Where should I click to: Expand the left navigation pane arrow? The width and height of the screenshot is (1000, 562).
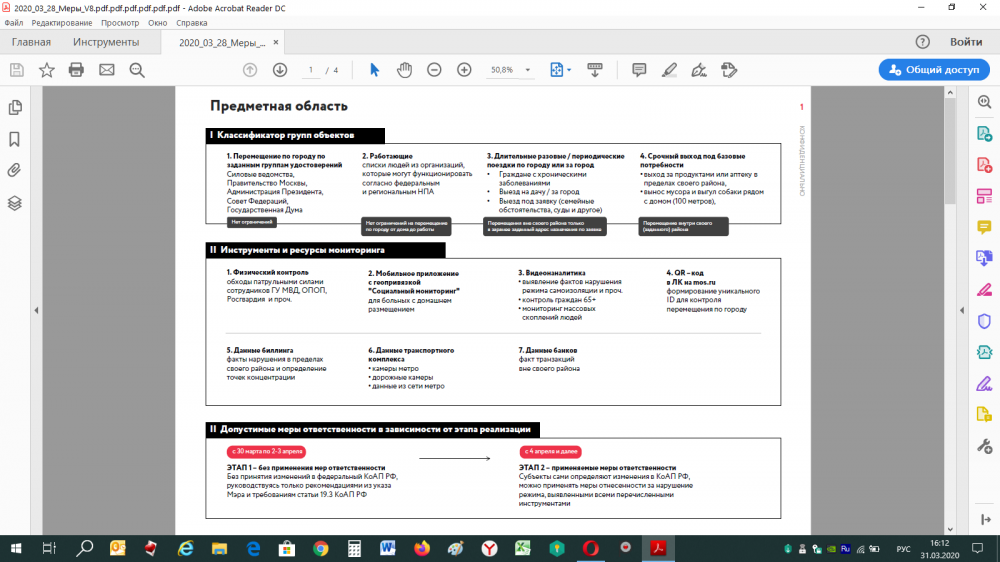36,310
